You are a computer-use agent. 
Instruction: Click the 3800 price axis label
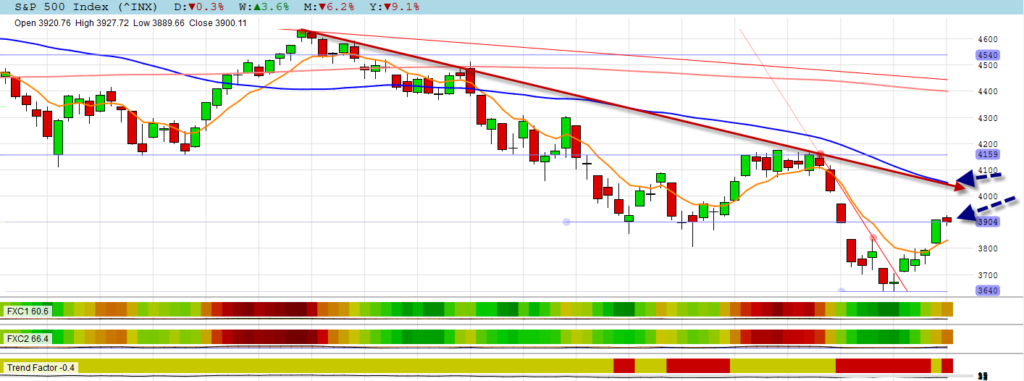pyautogui.click(x=987, y=249)
